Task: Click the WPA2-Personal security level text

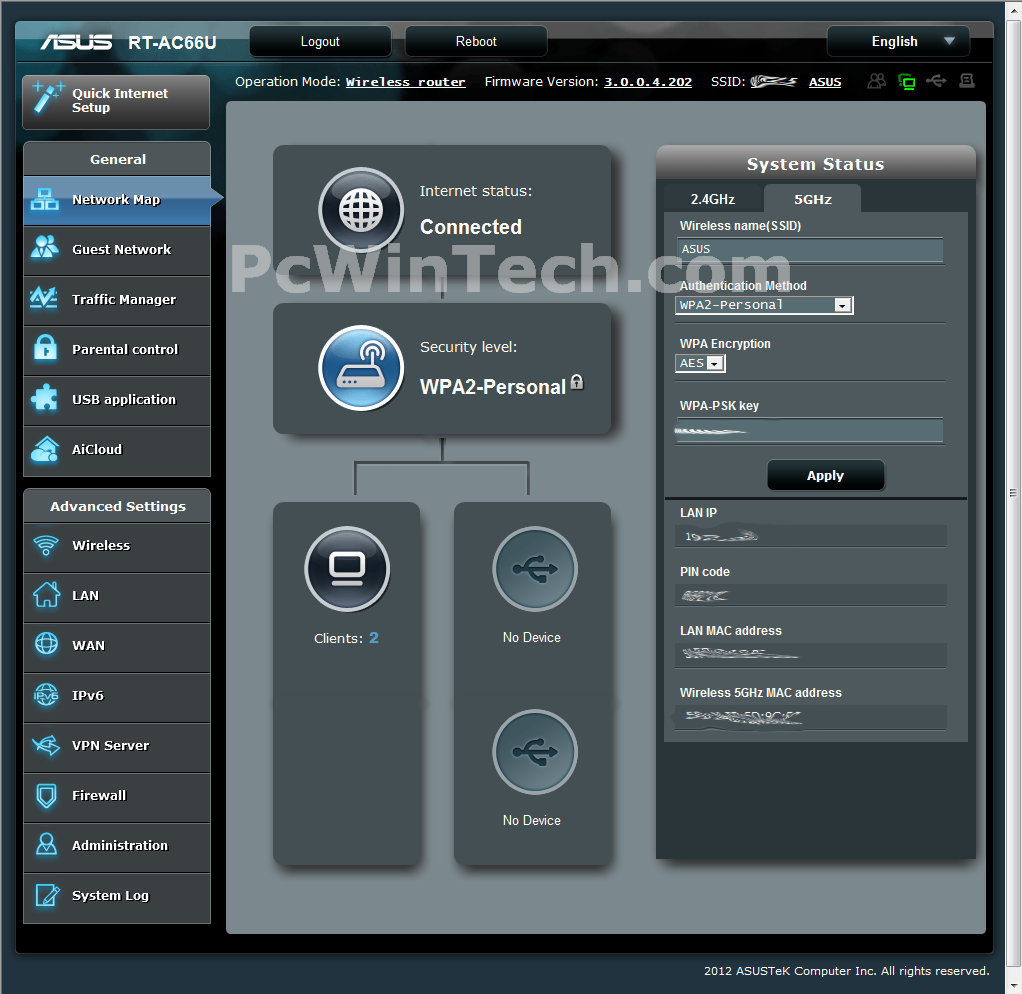Action: (493, 387)
